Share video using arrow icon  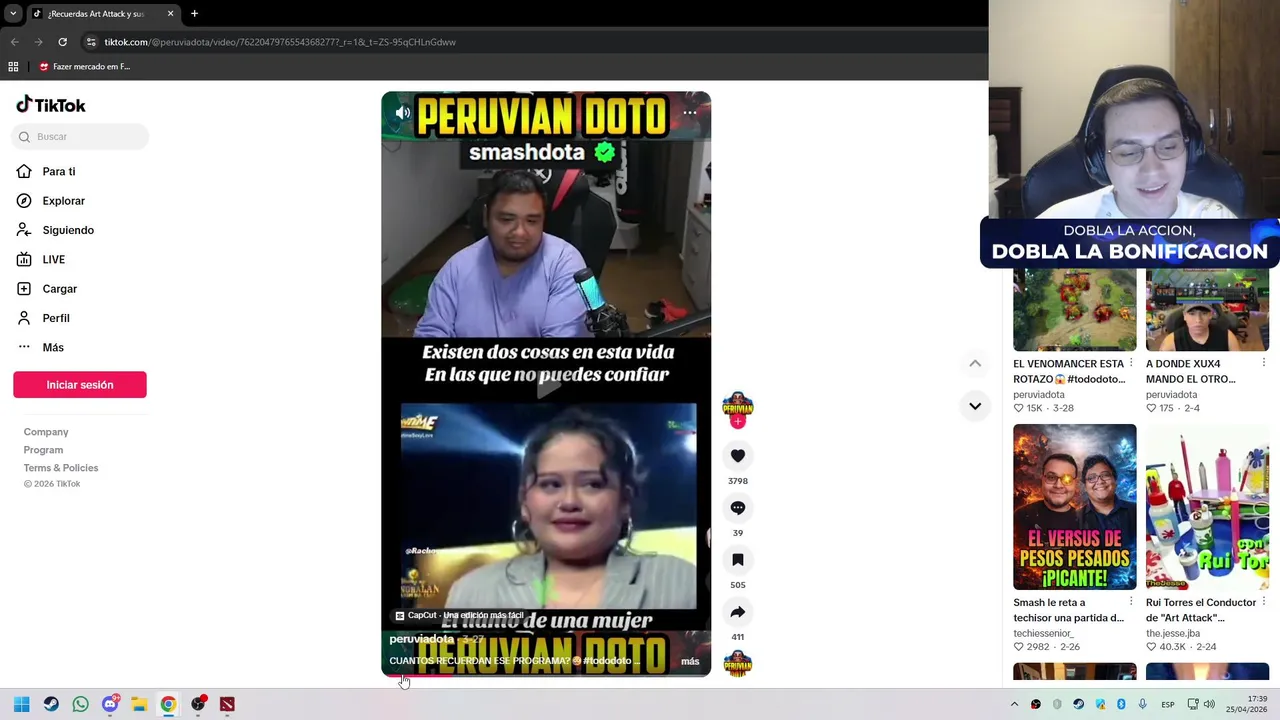coord(738,612)
